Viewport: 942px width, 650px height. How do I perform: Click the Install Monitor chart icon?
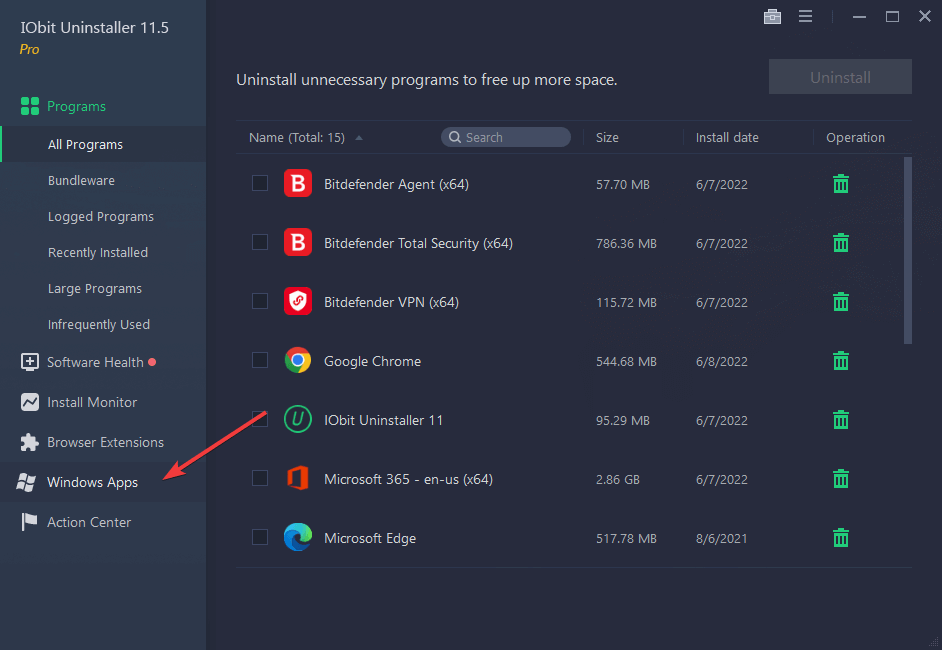[x=29, y=402]
